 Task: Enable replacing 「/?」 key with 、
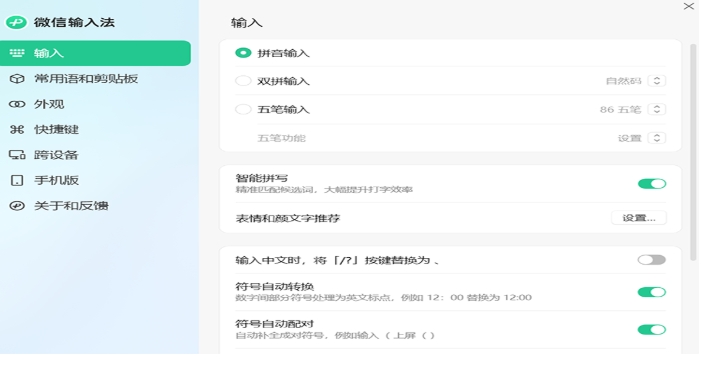(652, 260)
